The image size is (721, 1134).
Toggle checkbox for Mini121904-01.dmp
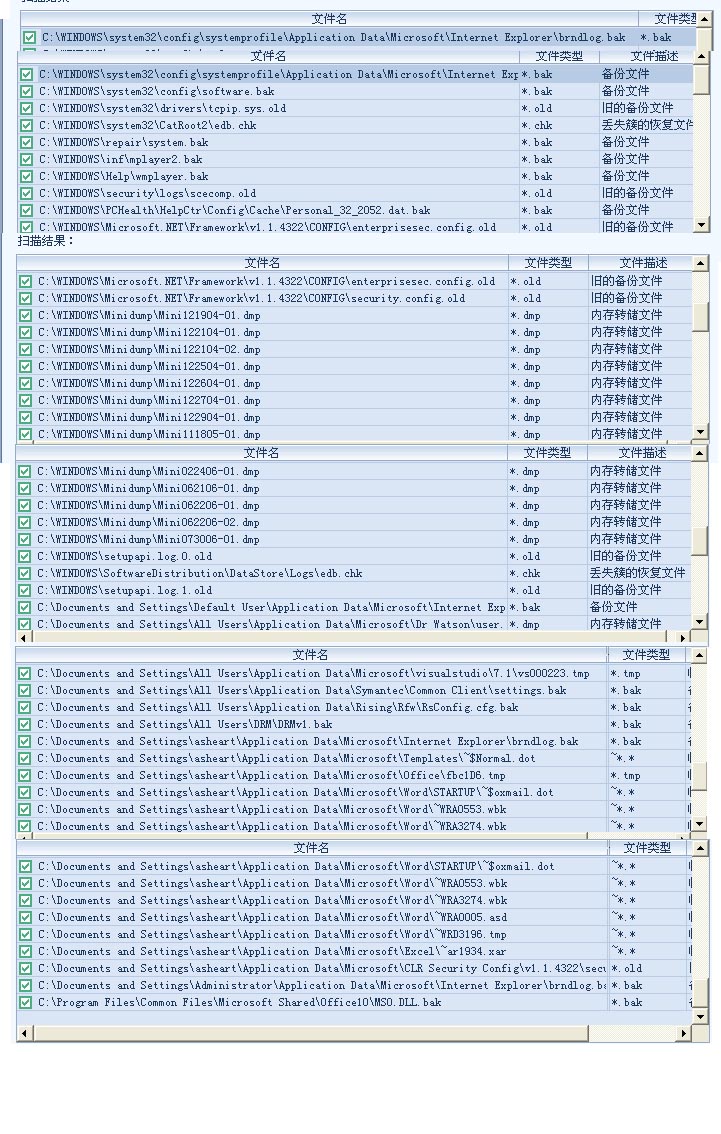click(x=26, y=316)
